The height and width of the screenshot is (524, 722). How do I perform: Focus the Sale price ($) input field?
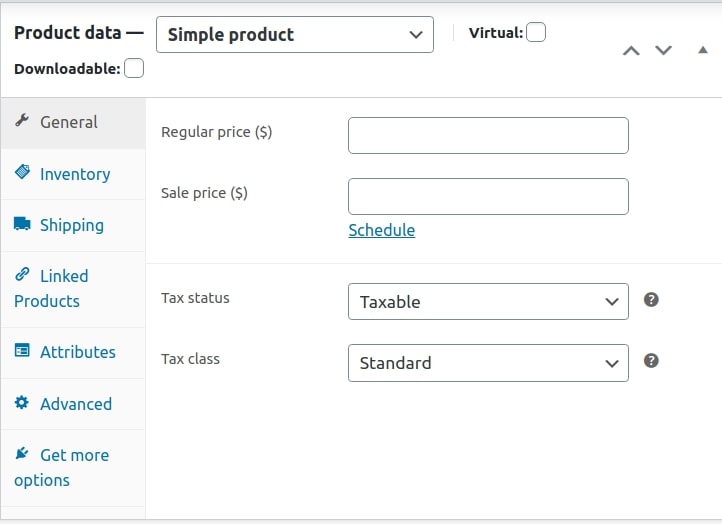(x=488, y=196)
